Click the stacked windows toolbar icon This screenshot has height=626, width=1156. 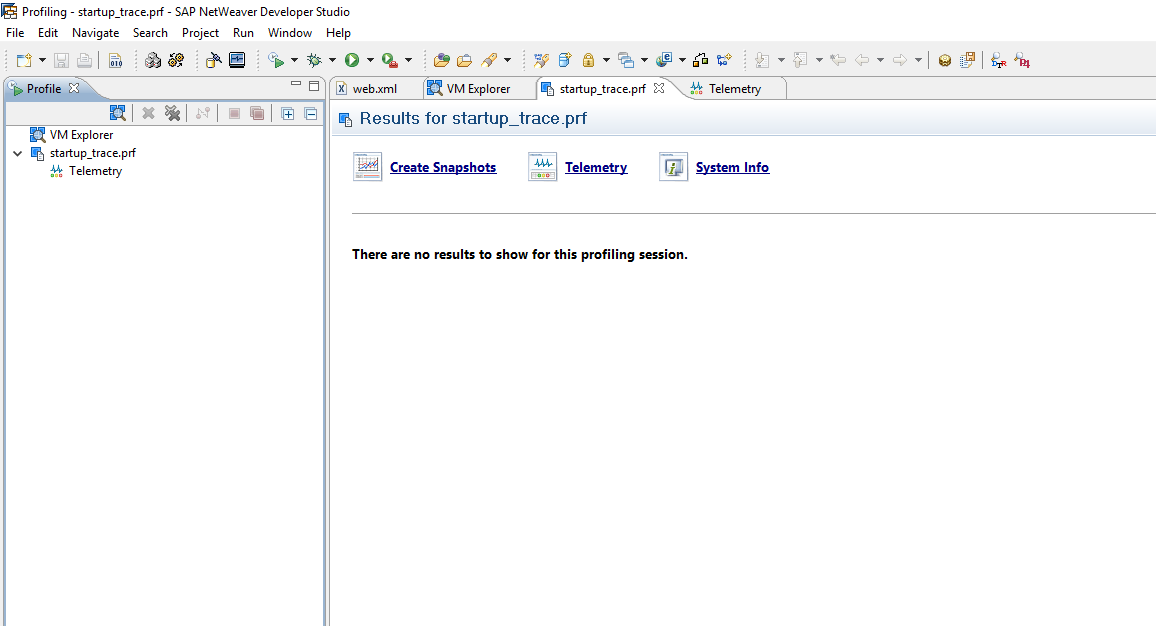coord(626,60)
